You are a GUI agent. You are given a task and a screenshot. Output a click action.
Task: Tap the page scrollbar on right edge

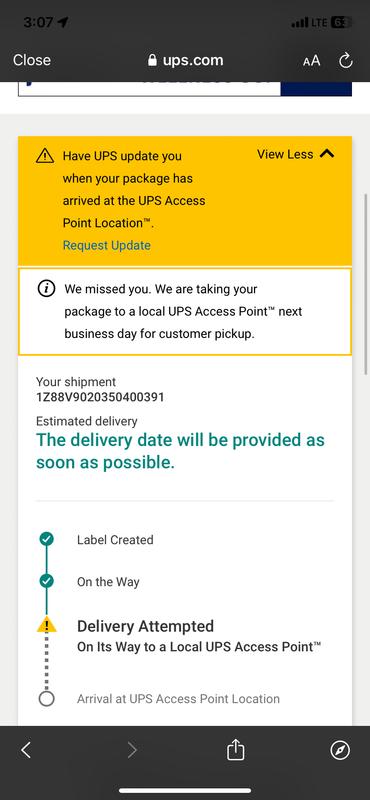pyautogui.click(x=365, y=284)
